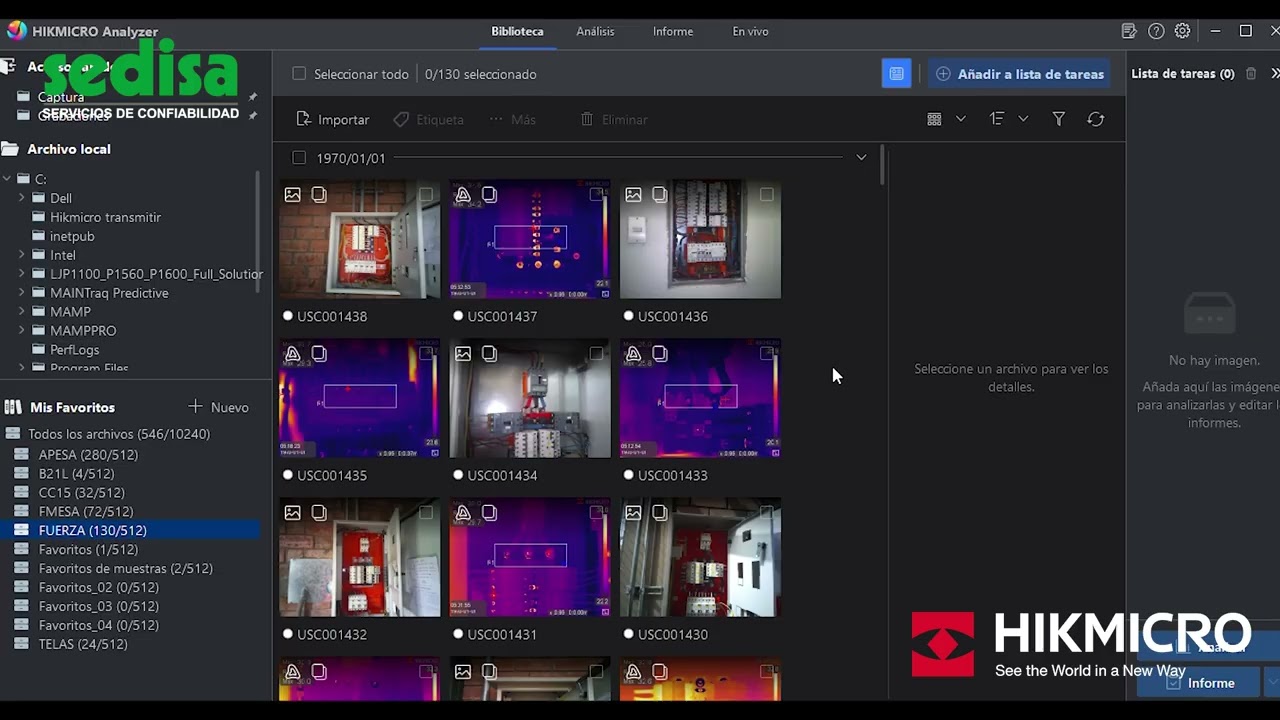Click the Informe button below the task list
The image size is (1280, 720).
pyautogui.click(x=1200, y=683)
